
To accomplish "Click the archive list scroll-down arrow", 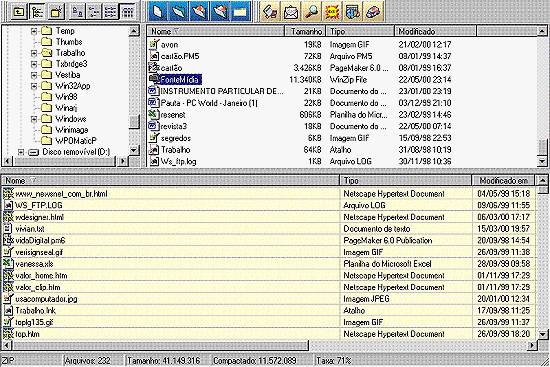I will pyautogui.click(x=542, y=334).
